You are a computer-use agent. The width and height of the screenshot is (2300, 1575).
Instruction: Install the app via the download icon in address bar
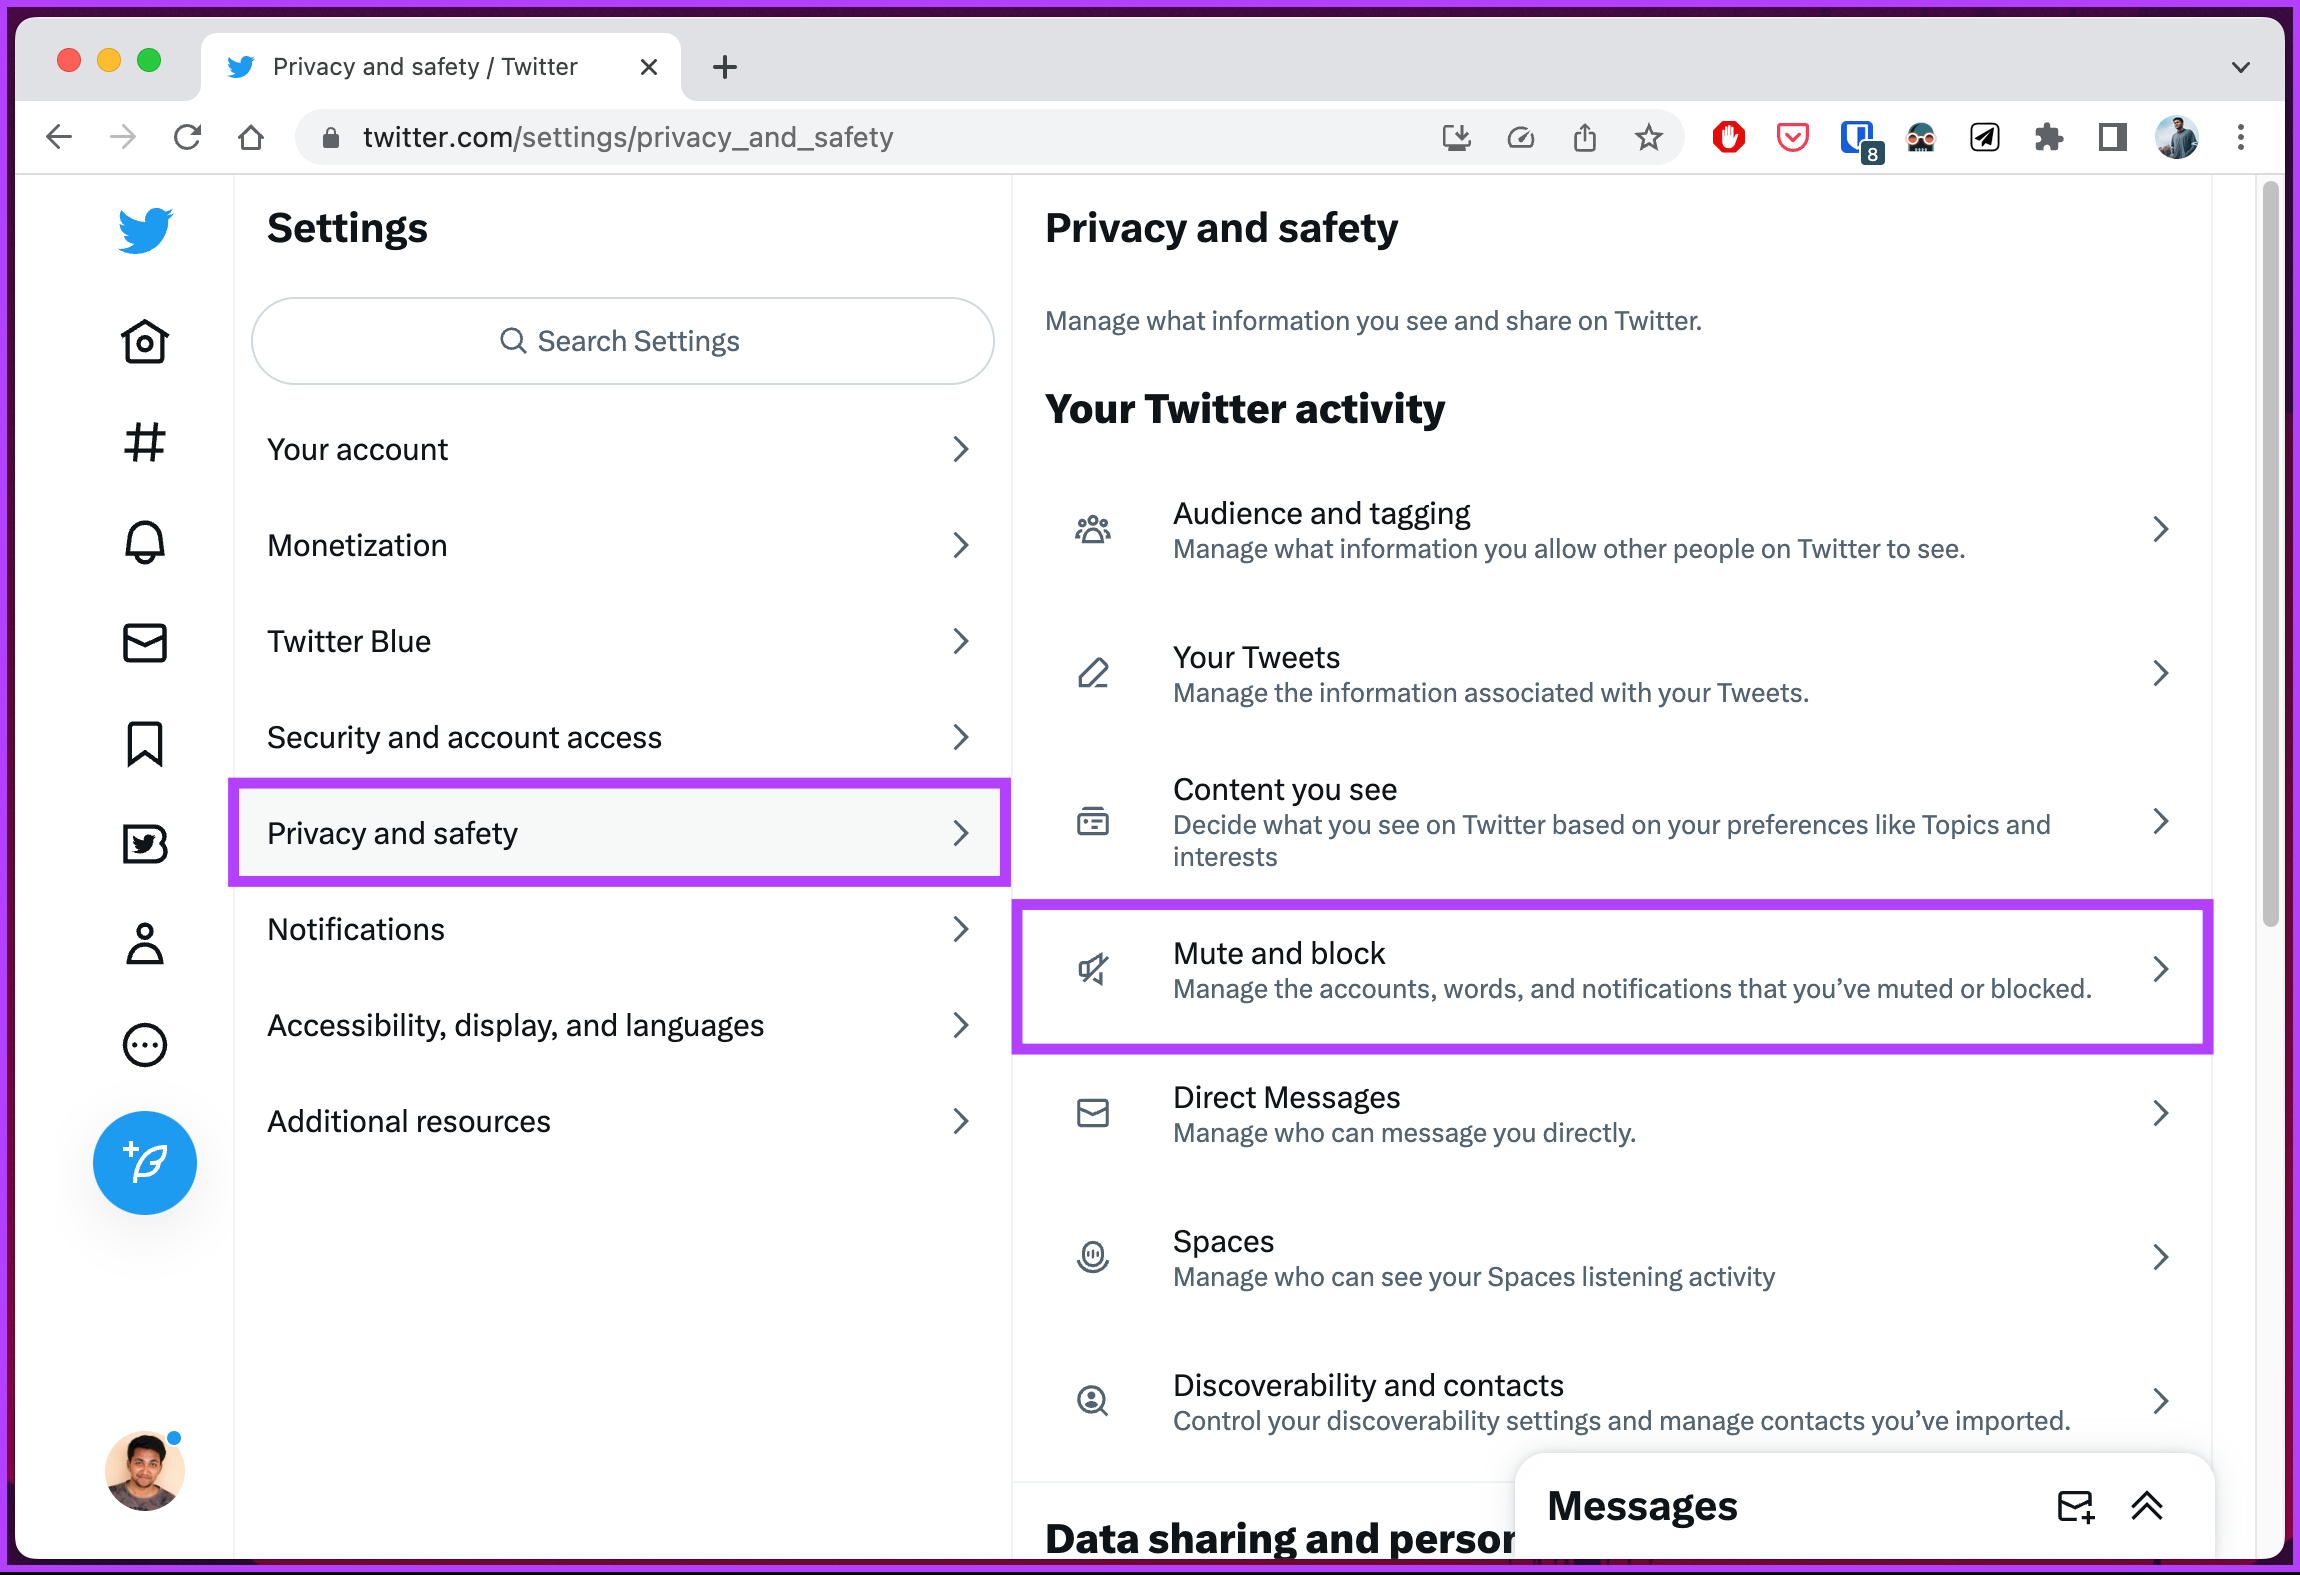(x=1457, y=137)
